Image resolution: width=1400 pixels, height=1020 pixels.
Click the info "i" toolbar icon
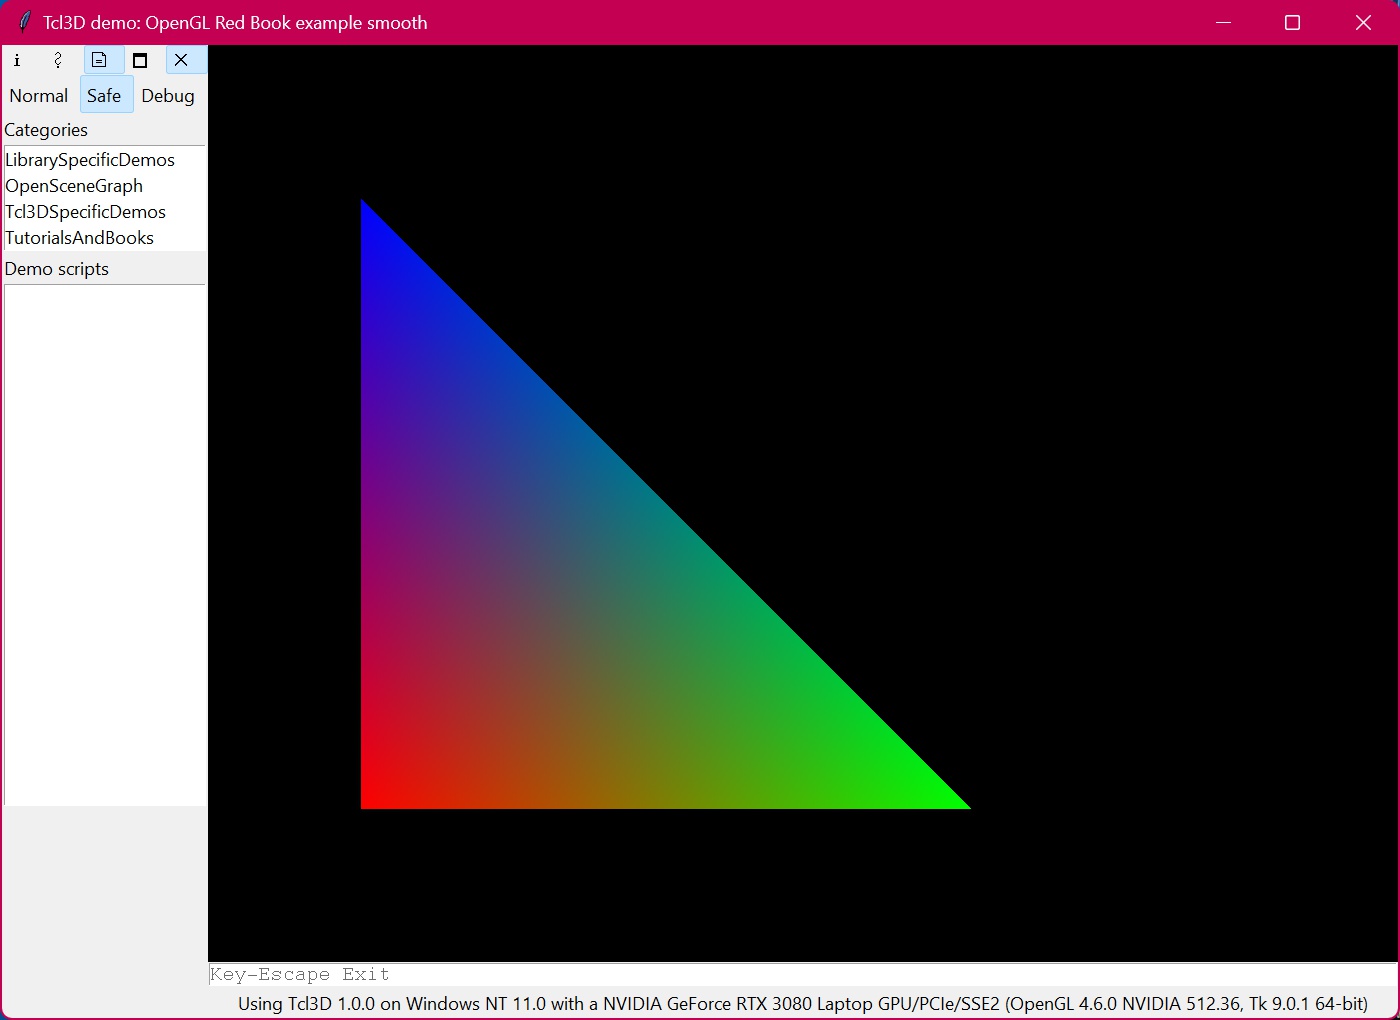17,60
